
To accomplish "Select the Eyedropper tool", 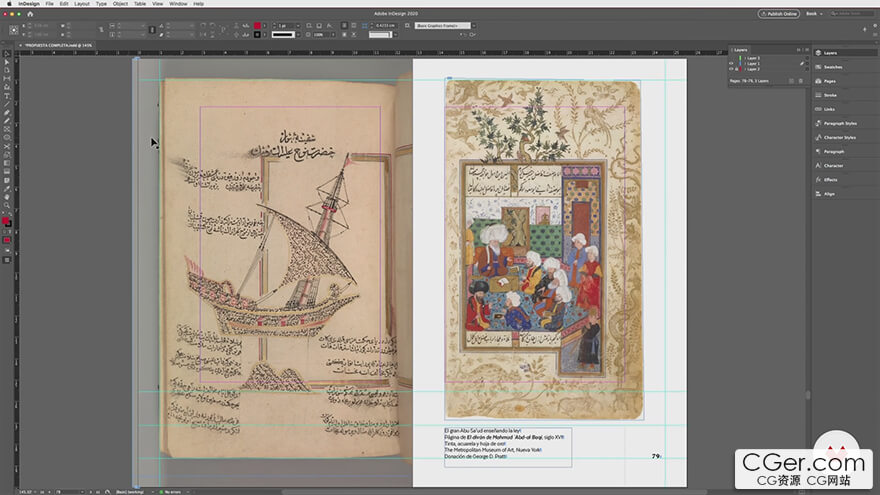I will point(7,189).
